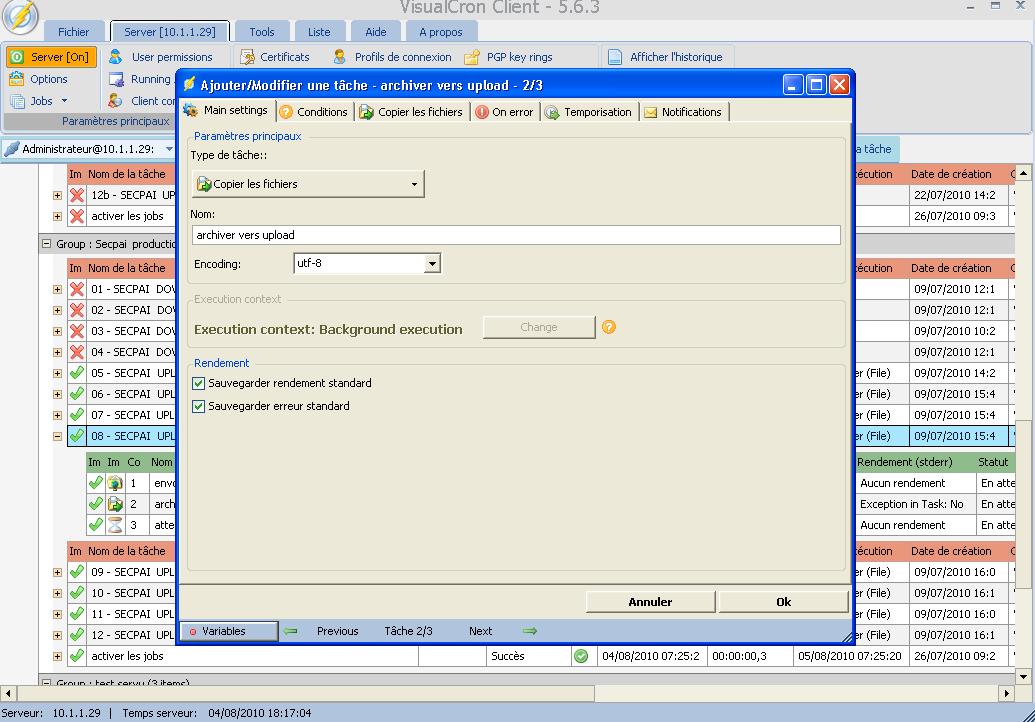Click Afficher l'historique icon
The width and height of the screenshot is (1035, 722).
coord(615,57)
